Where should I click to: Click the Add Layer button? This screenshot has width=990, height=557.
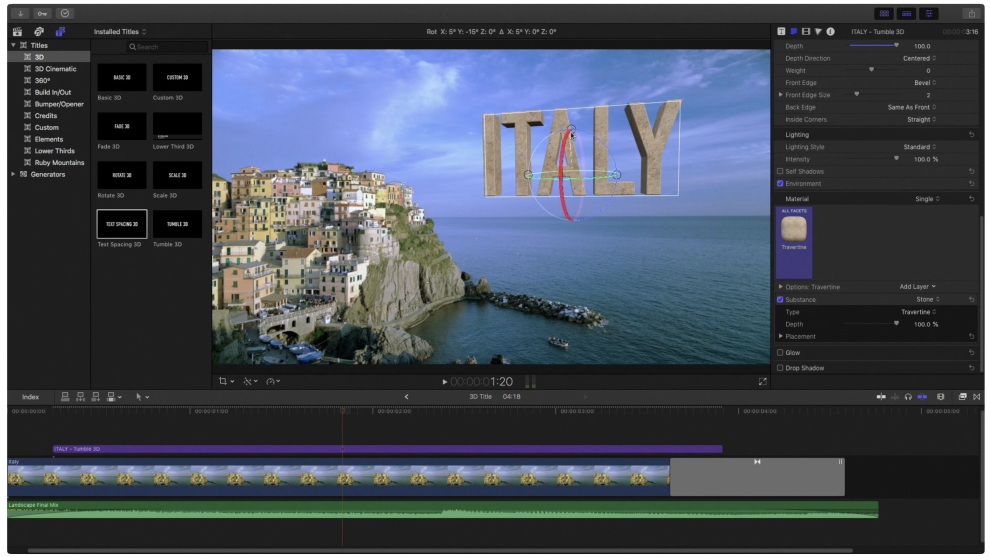pos(917,287)
